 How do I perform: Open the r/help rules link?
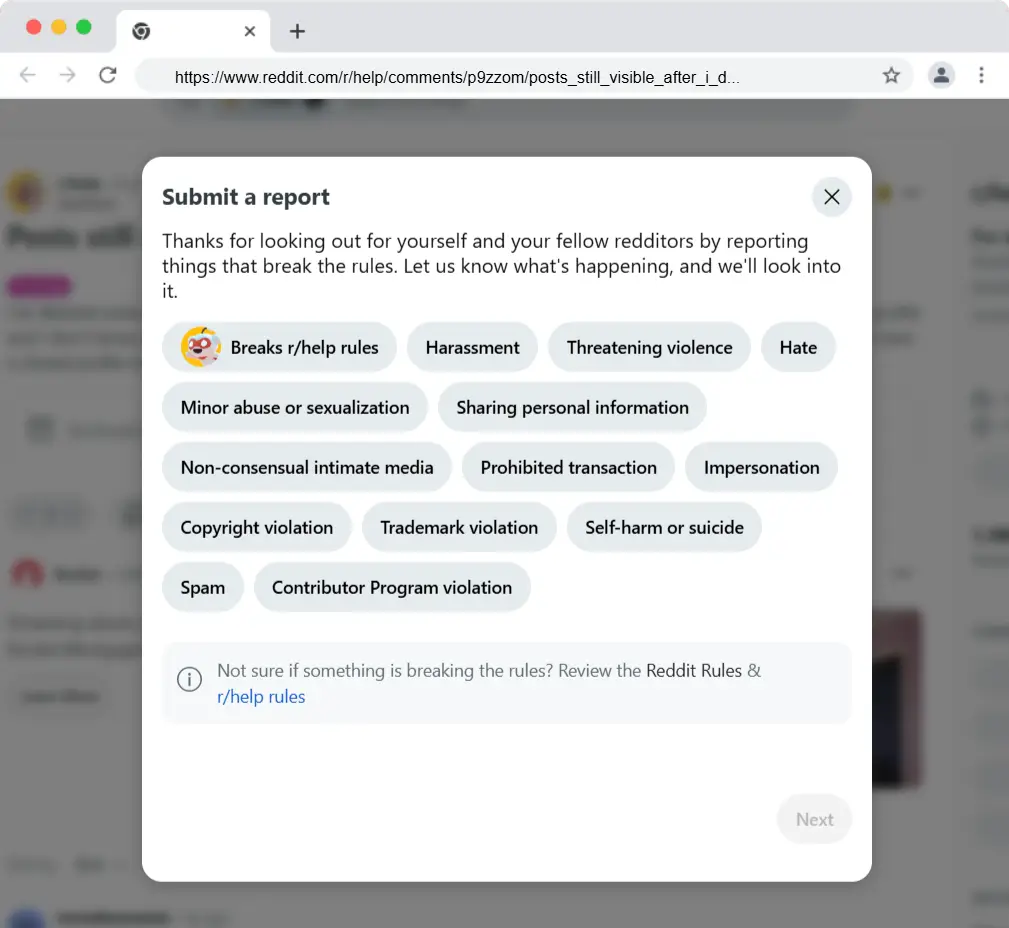click(261, 697)
